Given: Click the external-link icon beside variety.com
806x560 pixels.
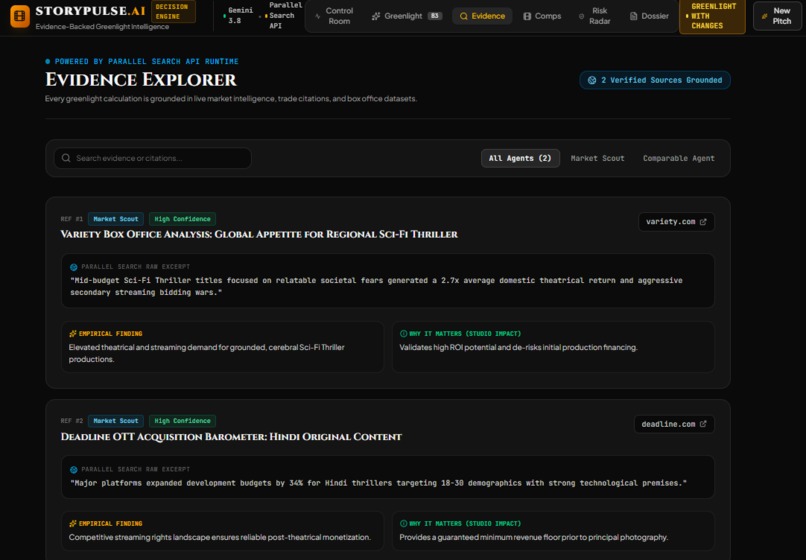Looking at the screenshot, I should click(703, 222).
